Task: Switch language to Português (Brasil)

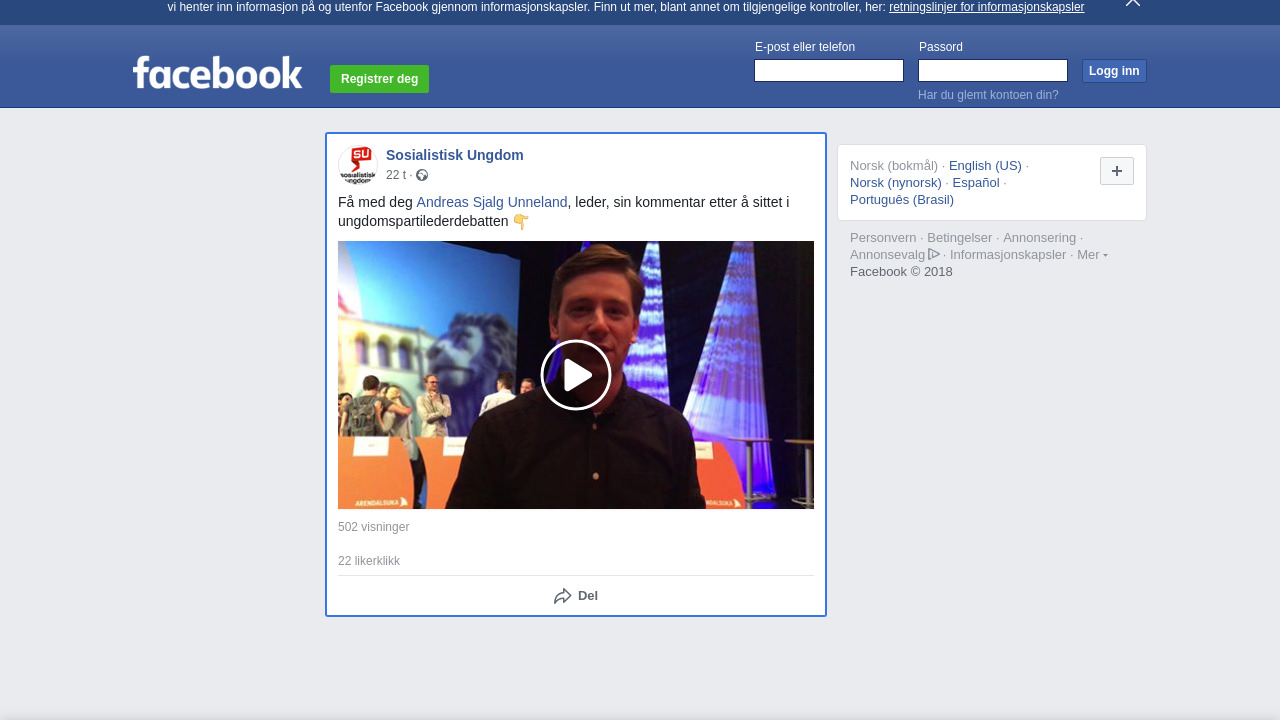Action: point(902,200)
